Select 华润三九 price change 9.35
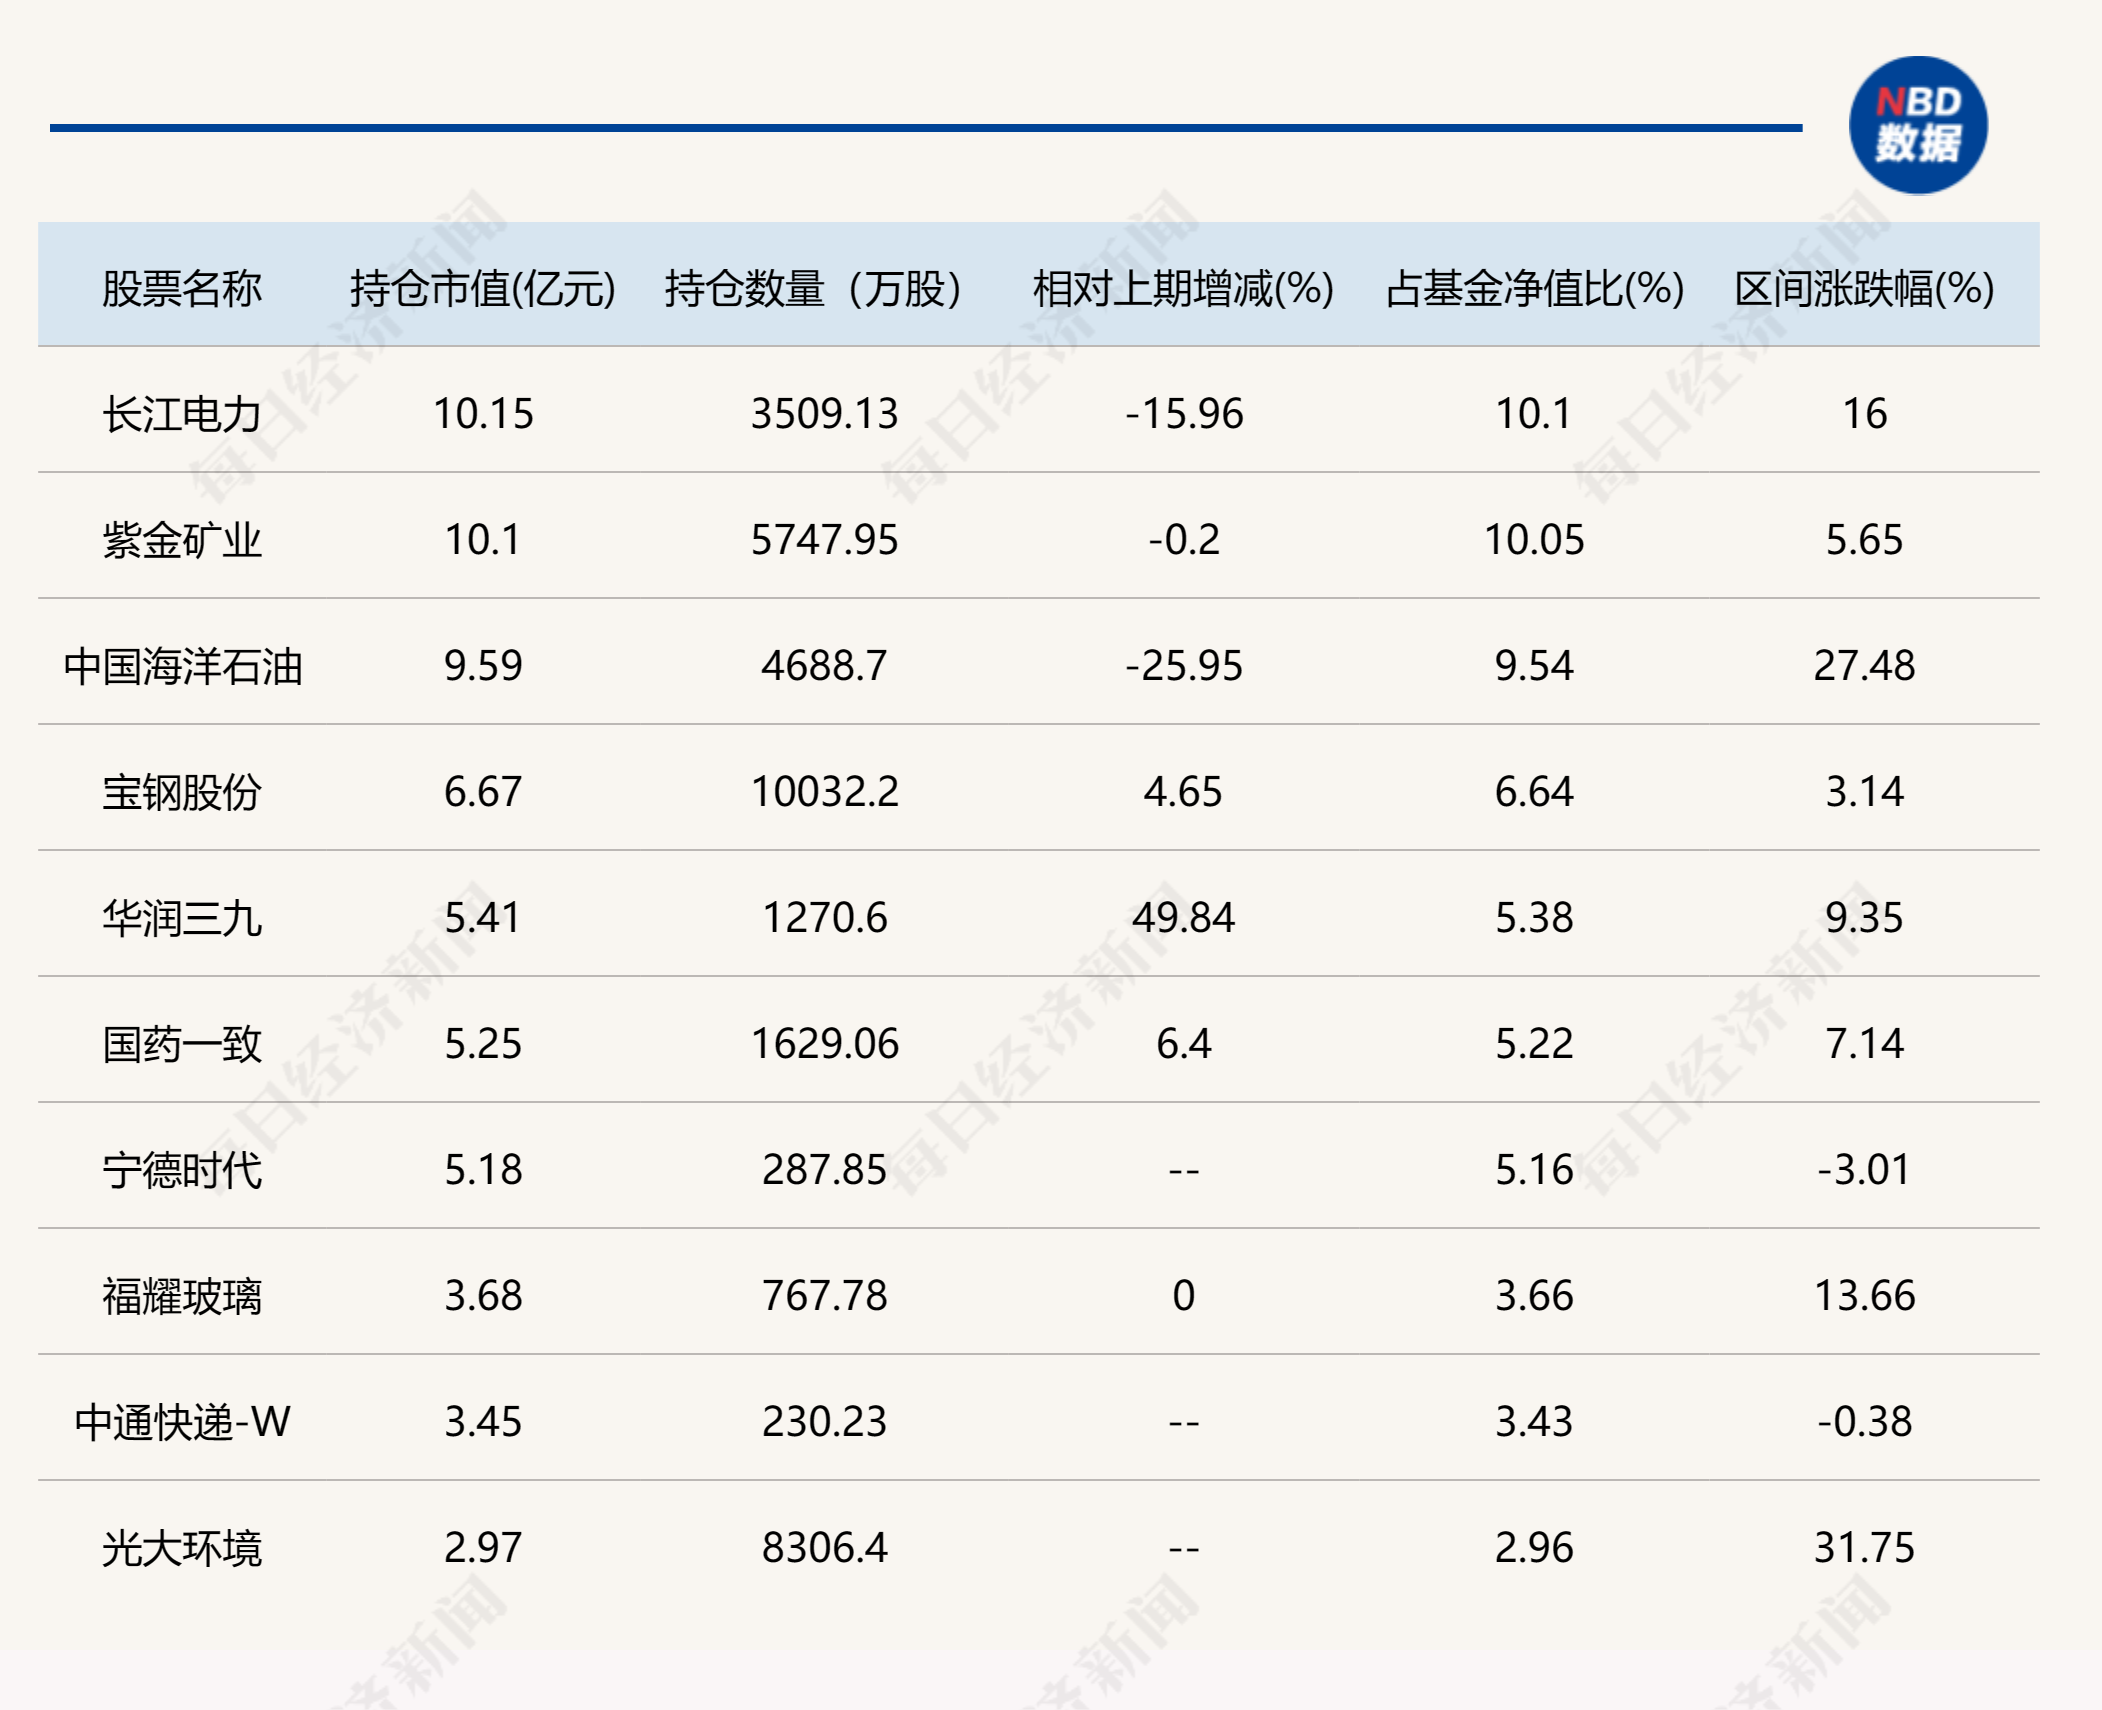This screenshot has height=1710, width=2102. [1864, 918]
